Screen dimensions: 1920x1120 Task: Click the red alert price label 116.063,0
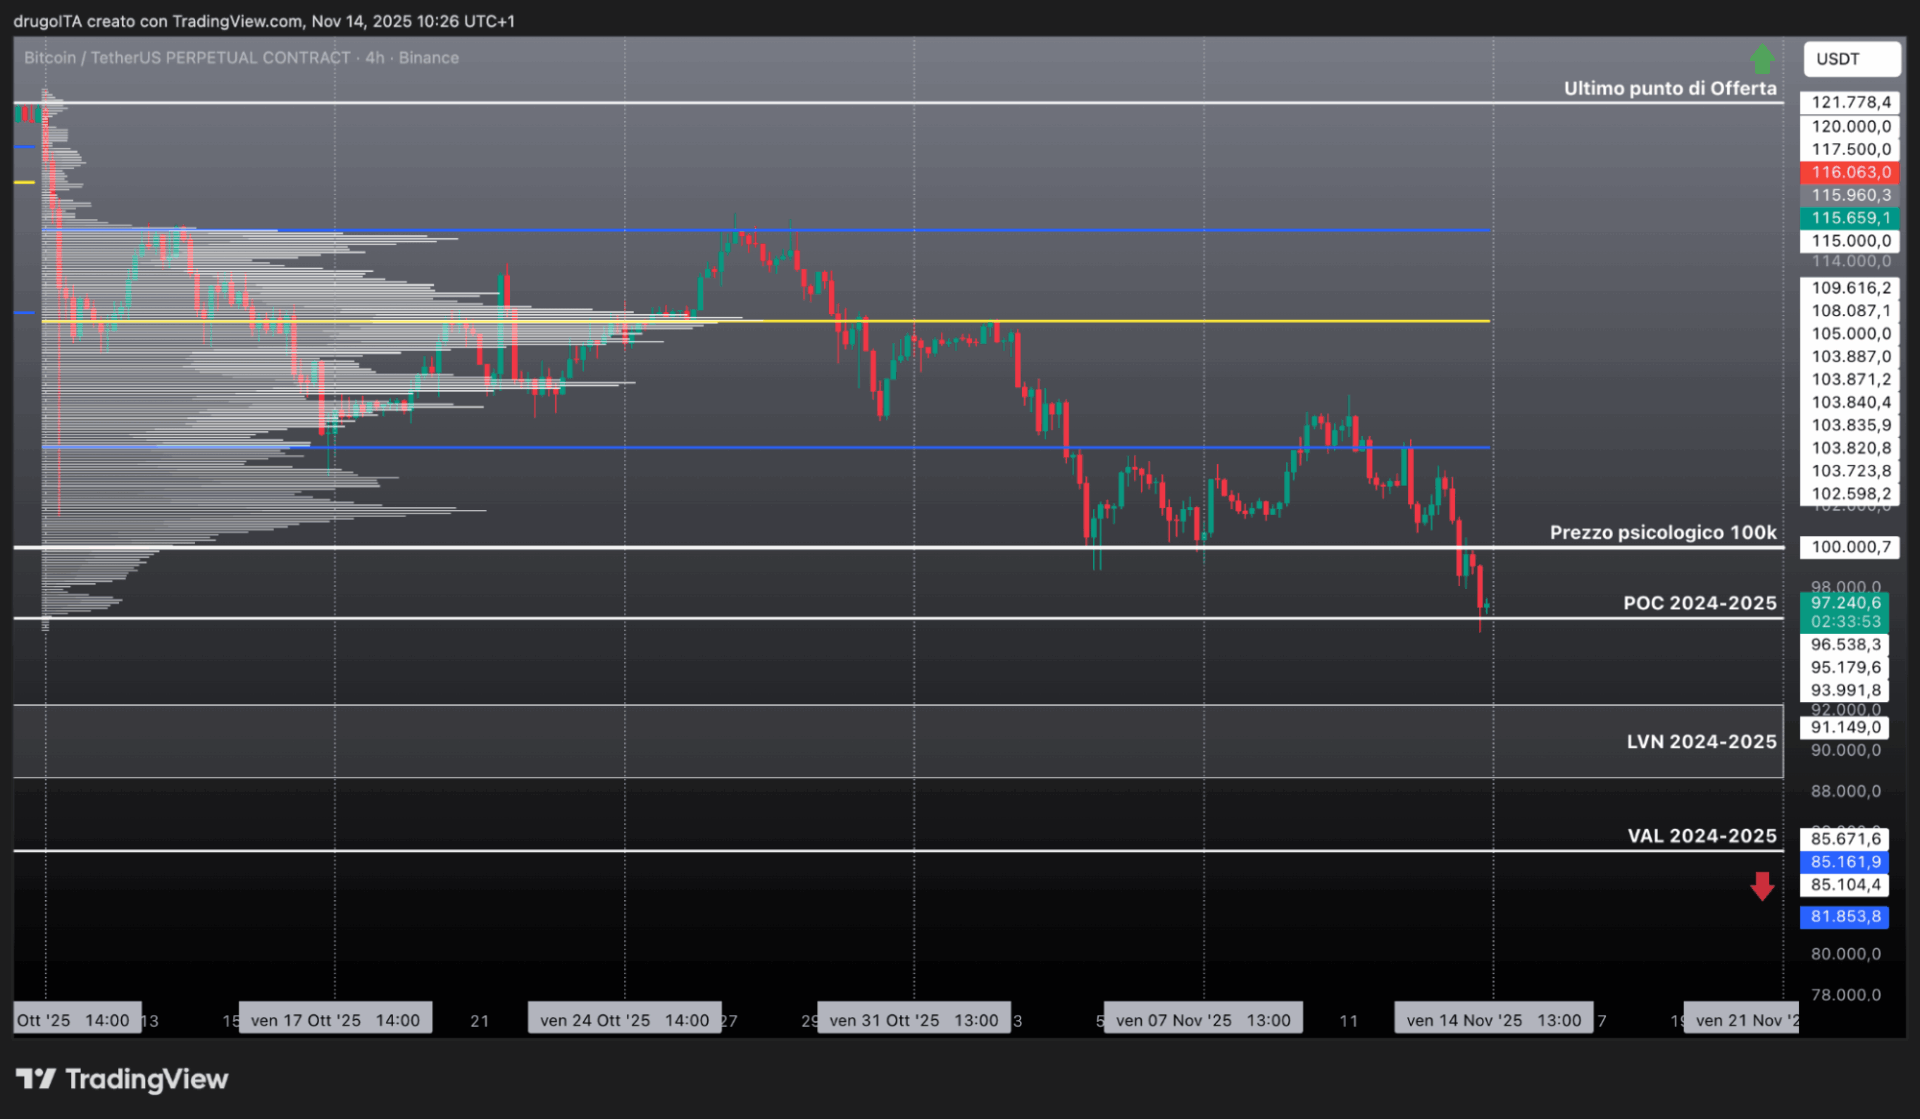1851,172
